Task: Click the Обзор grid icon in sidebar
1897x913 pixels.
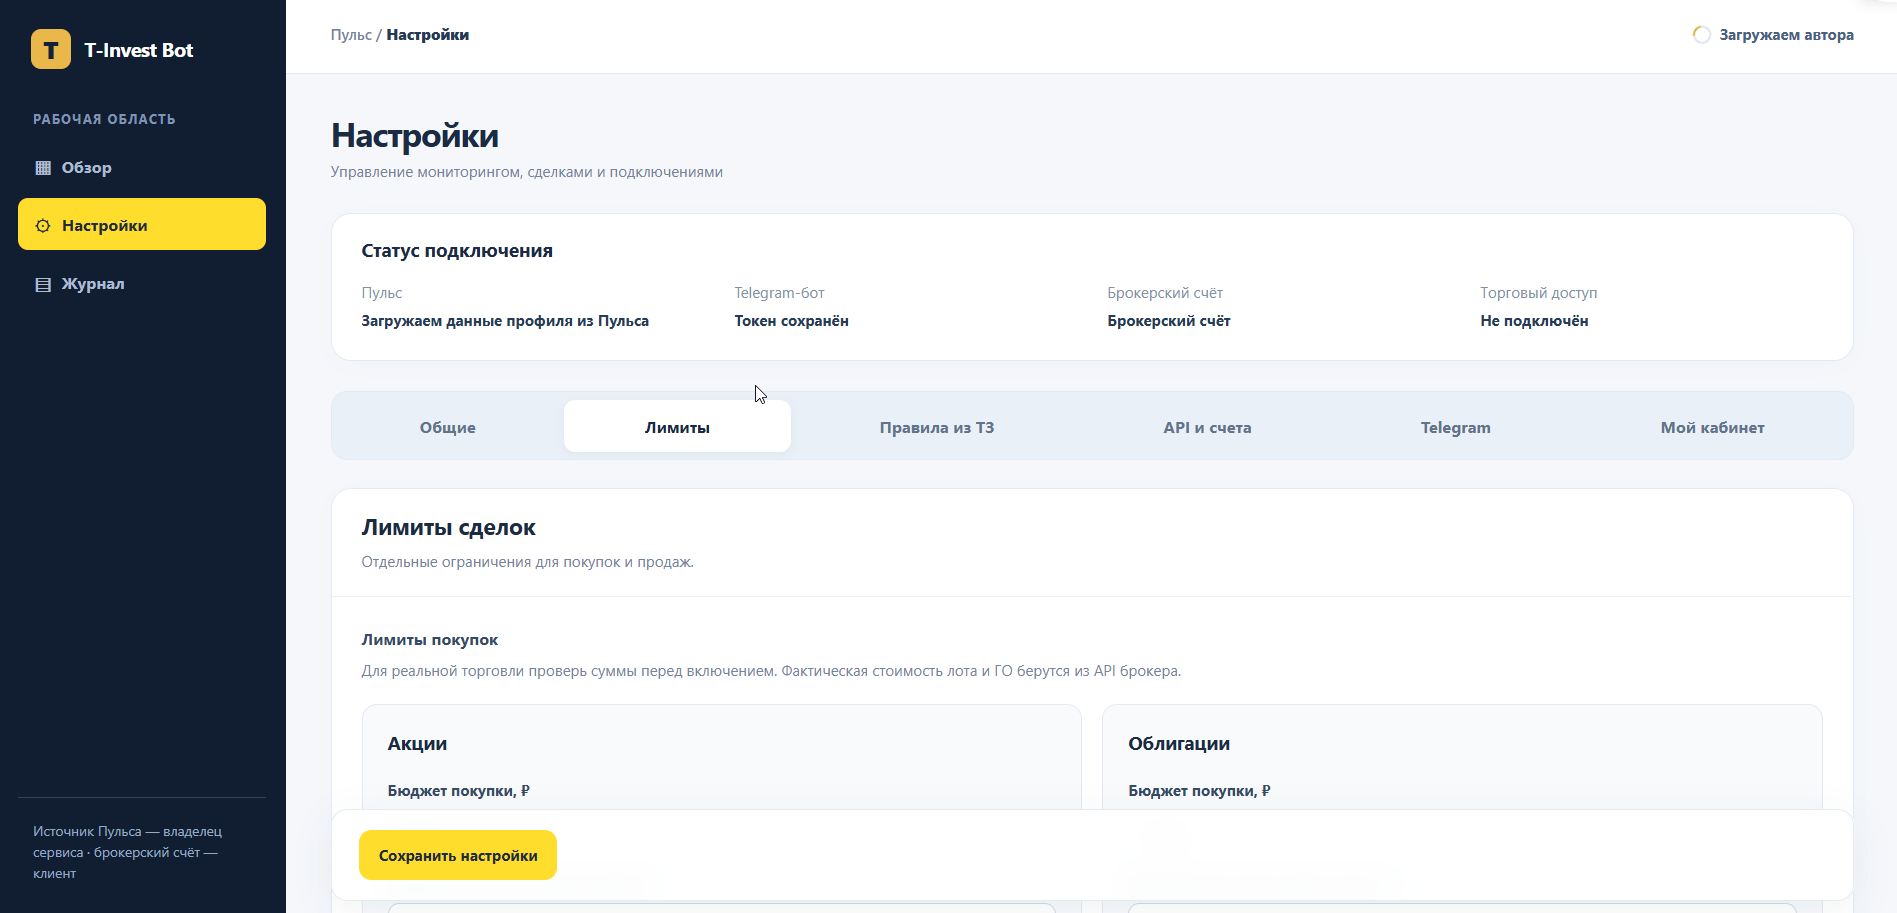Action: (x=43, y=168)
